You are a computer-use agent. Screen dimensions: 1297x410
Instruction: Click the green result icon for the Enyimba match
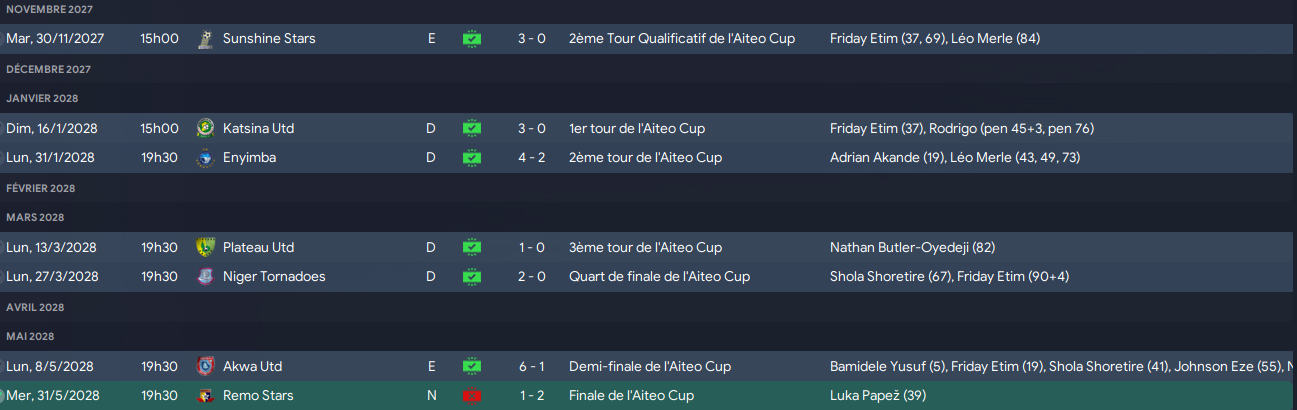coord(472,158)
